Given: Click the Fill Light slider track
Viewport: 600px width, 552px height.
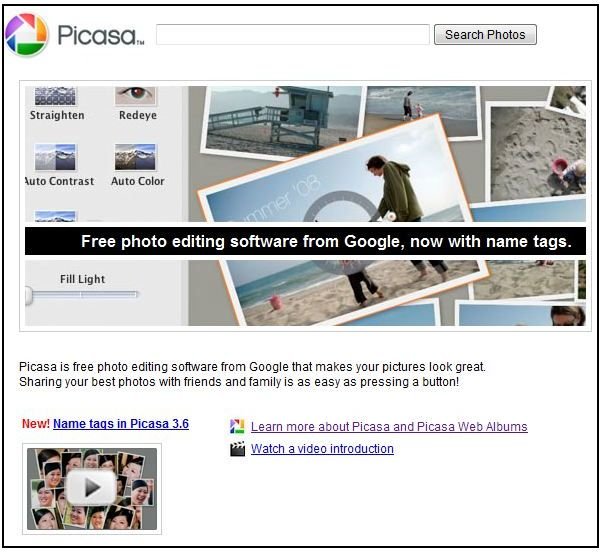Looking at the screenshot, I should 84,295.
